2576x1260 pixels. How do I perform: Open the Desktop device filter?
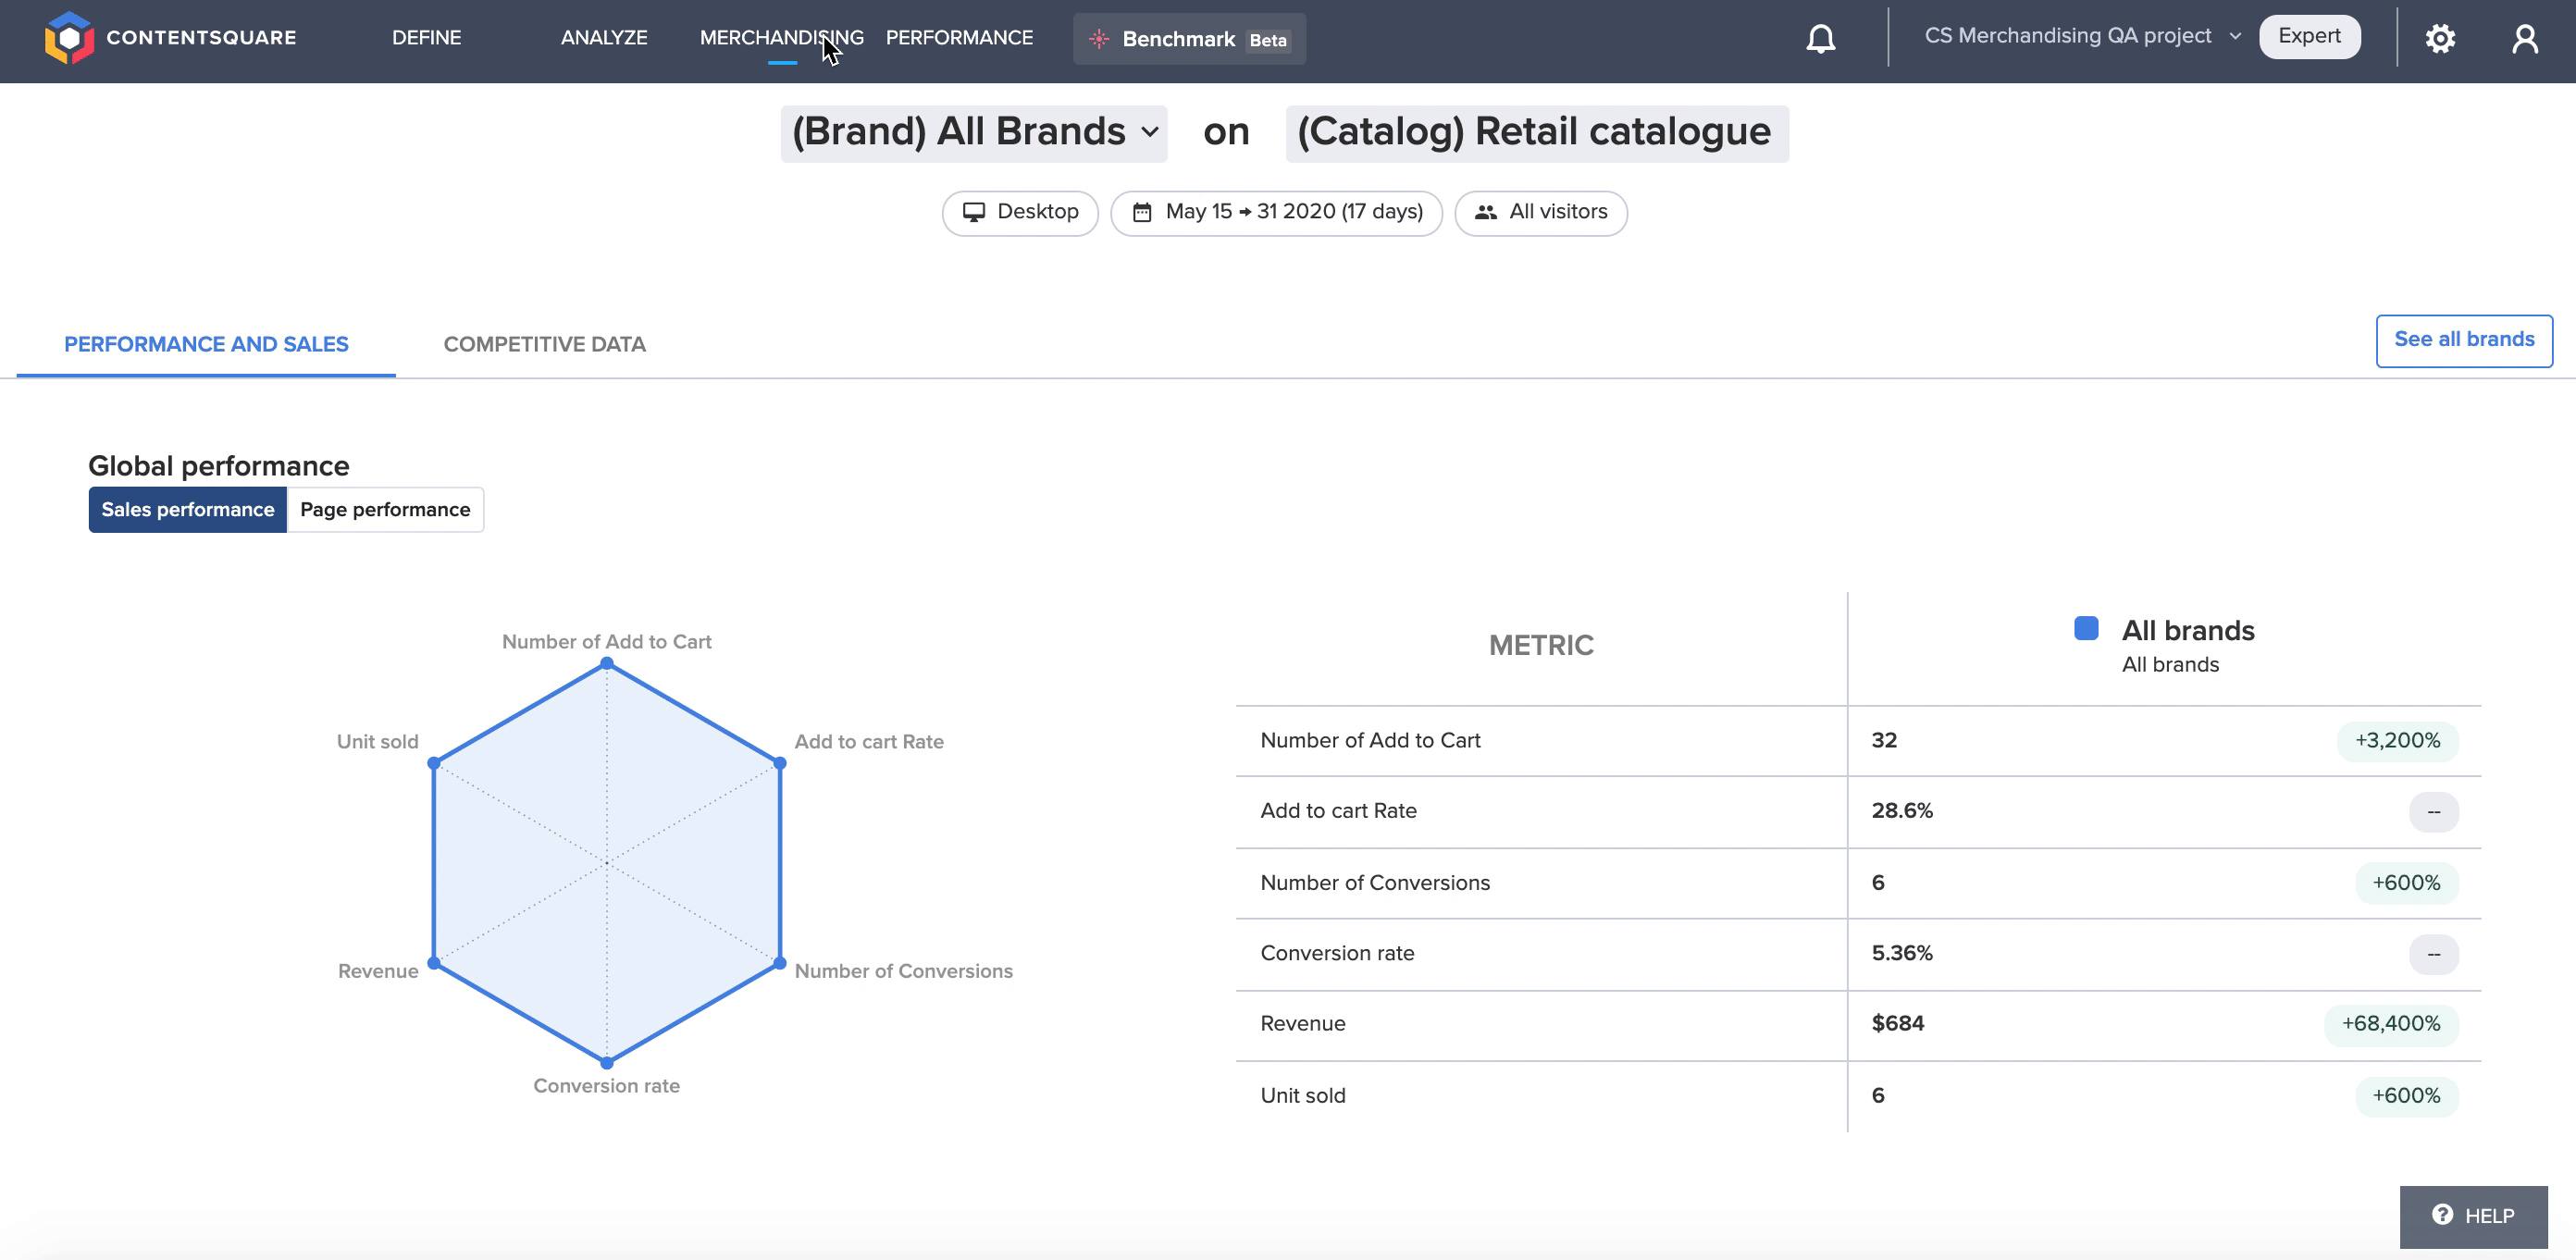(x=1020, y=212)
